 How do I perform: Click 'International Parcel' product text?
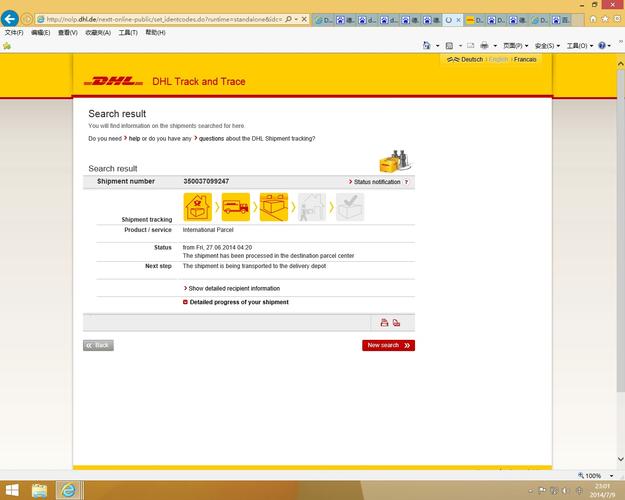pyautogui.click(x=208, y=230)
